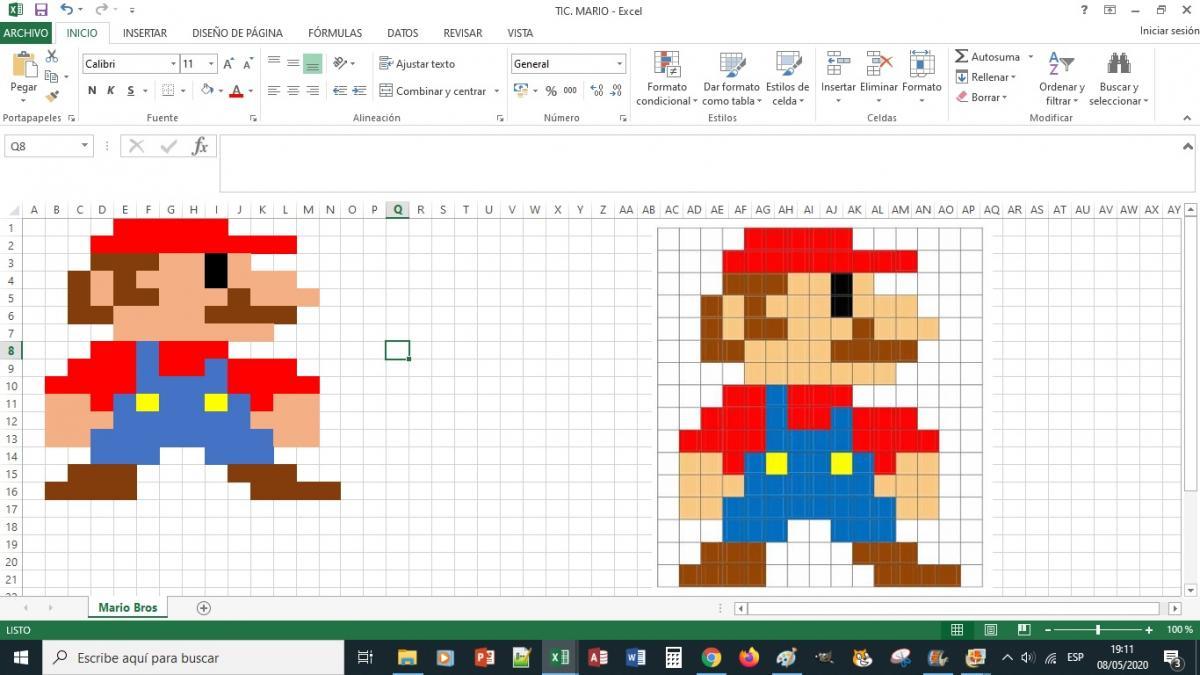Click the Pegar paste icon
Image resolution: width=1200 pixels, height=675 pixels.
click(x=24, y=67)
